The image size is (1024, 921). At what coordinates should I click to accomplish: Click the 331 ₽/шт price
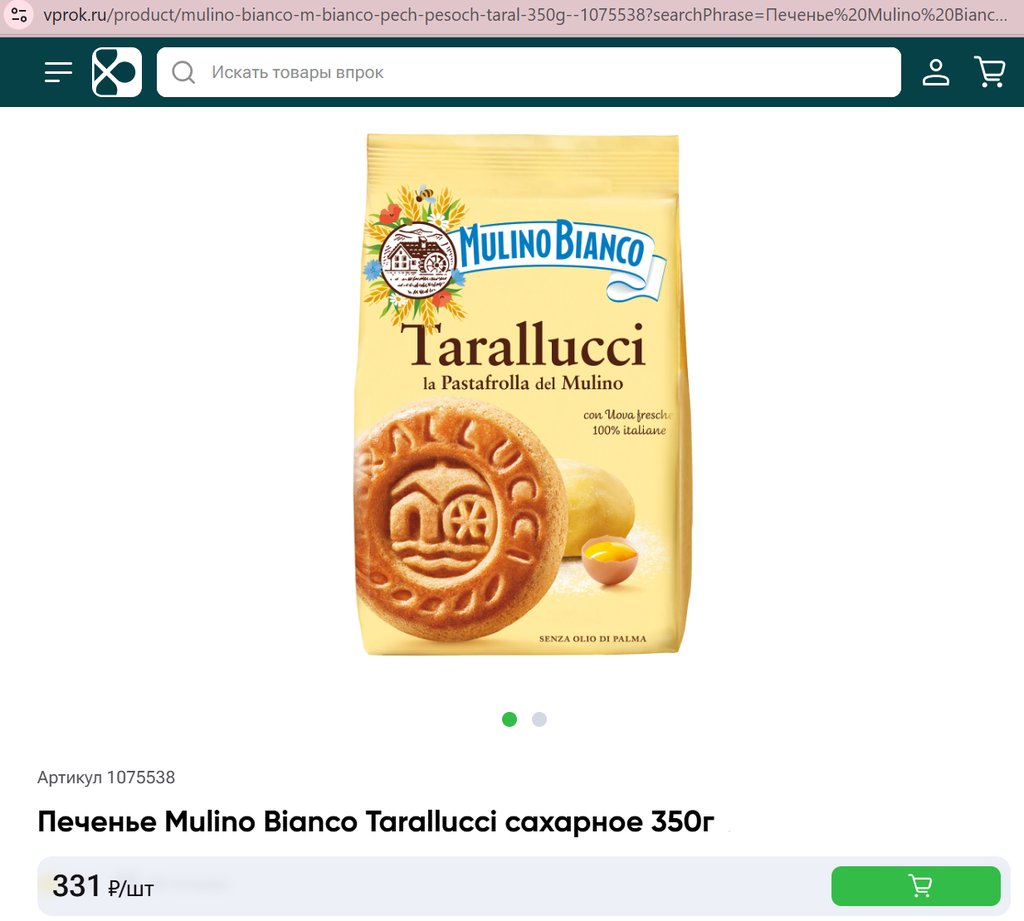[103, 886]
